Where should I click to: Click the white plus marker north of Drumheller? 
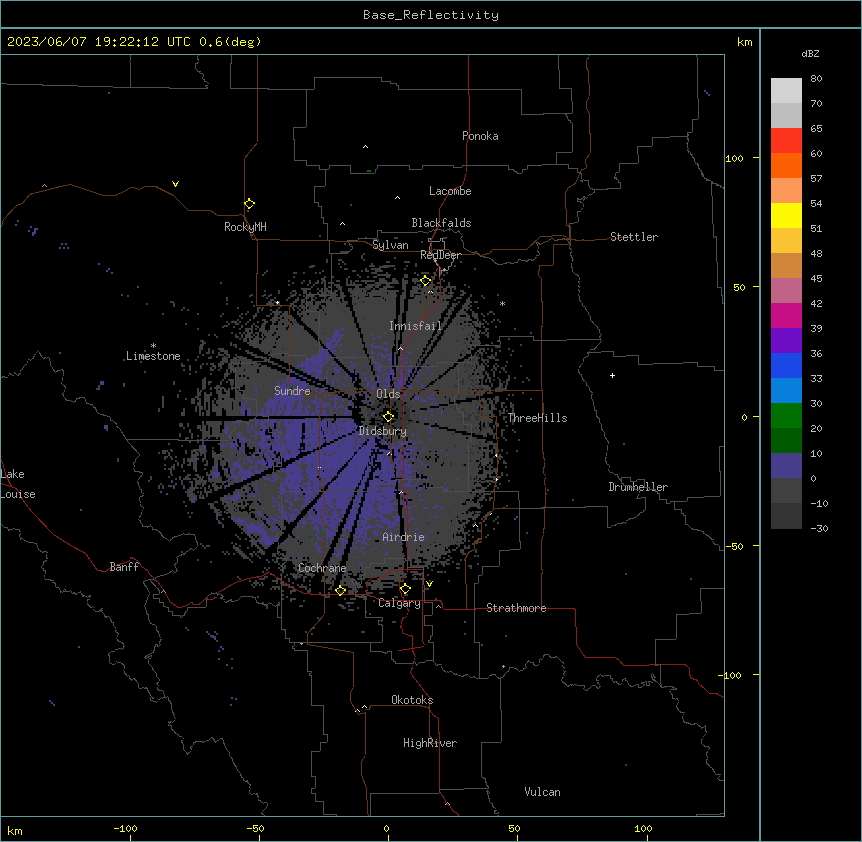click(x=612, y=375)
